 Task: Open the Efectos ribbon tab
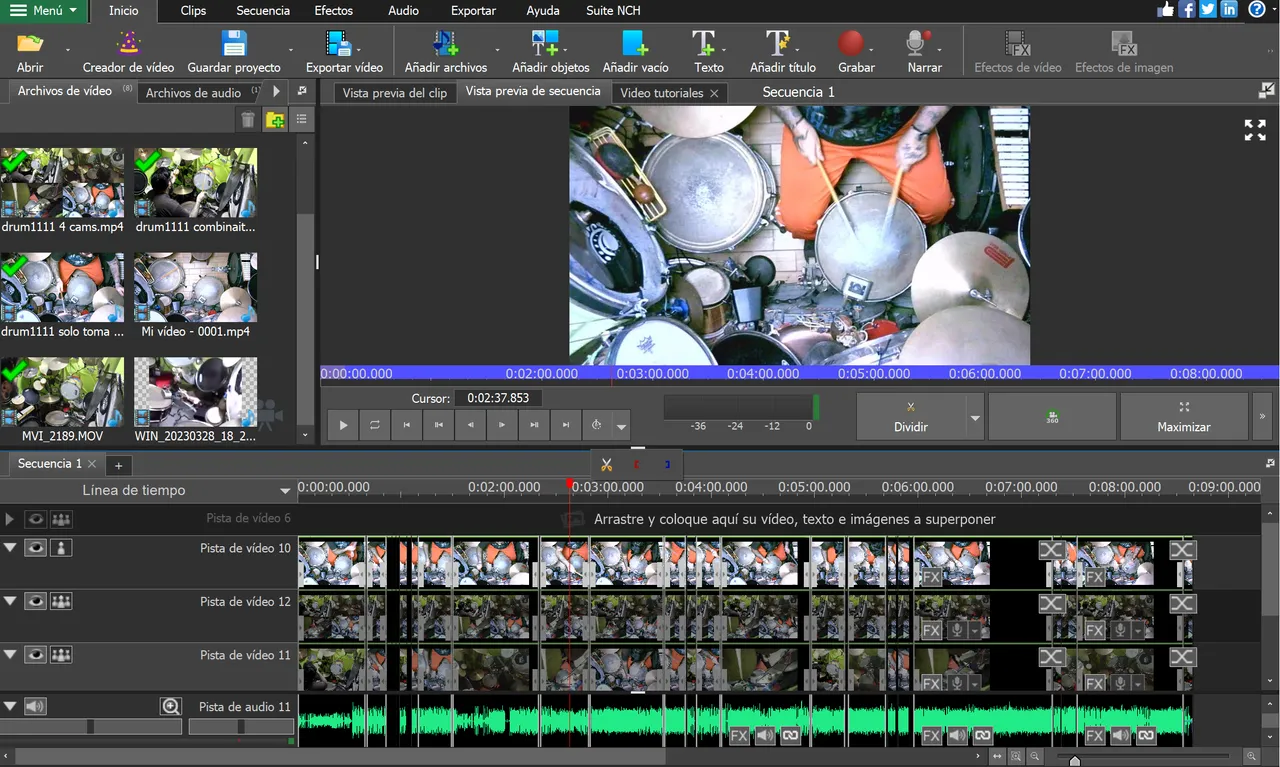point(333,11)
